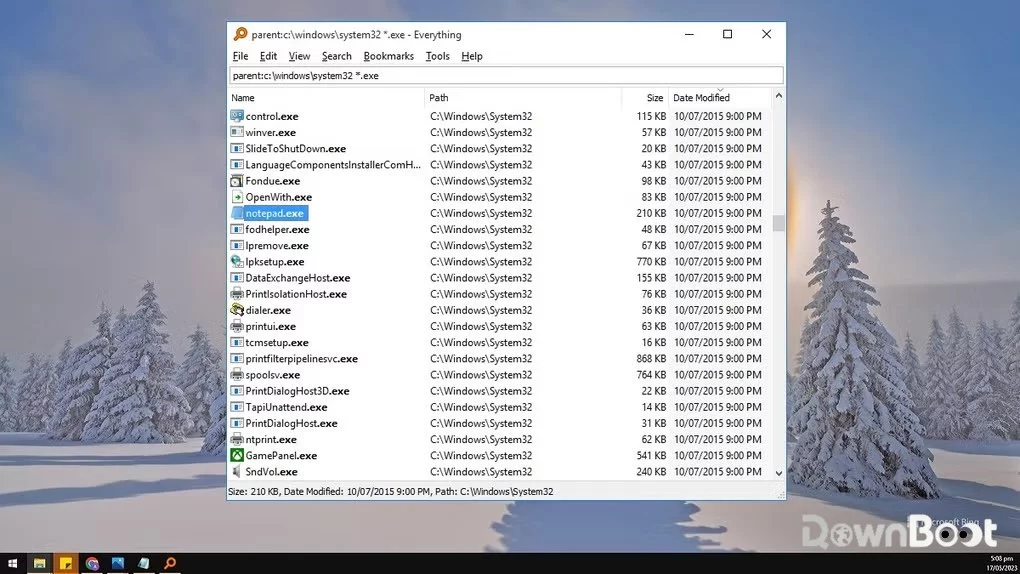
Task: Click the scroll down arrow of results list
Action: coord(779,473)
